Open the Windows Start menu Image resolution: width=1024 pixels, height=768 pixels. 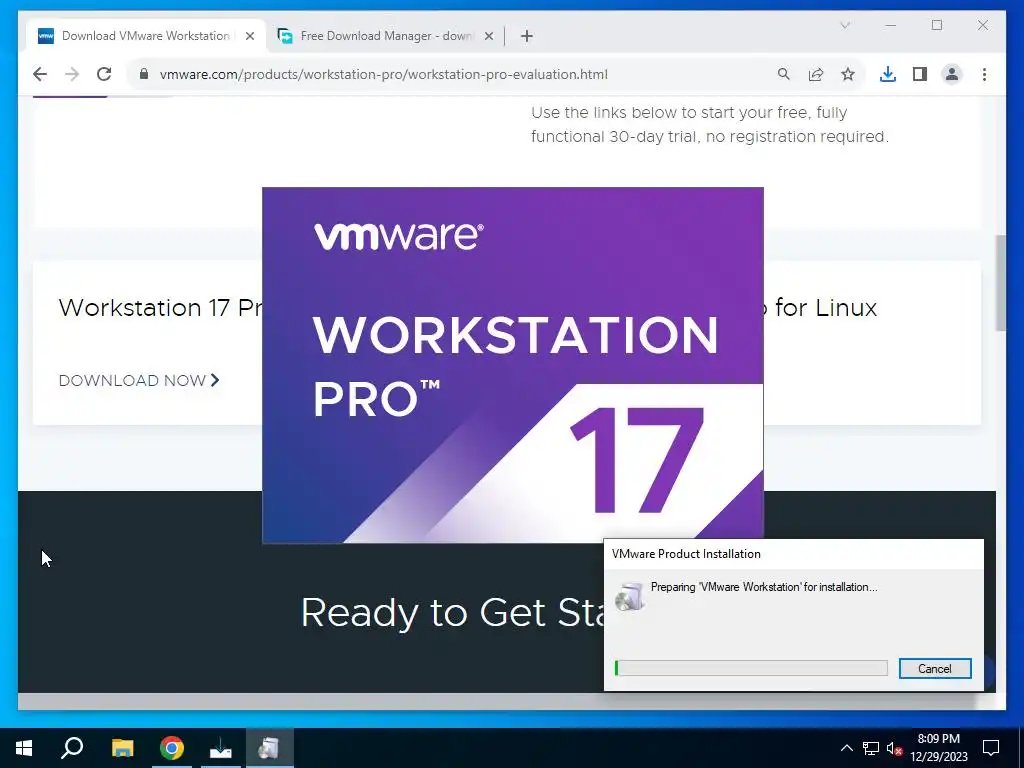24,748
